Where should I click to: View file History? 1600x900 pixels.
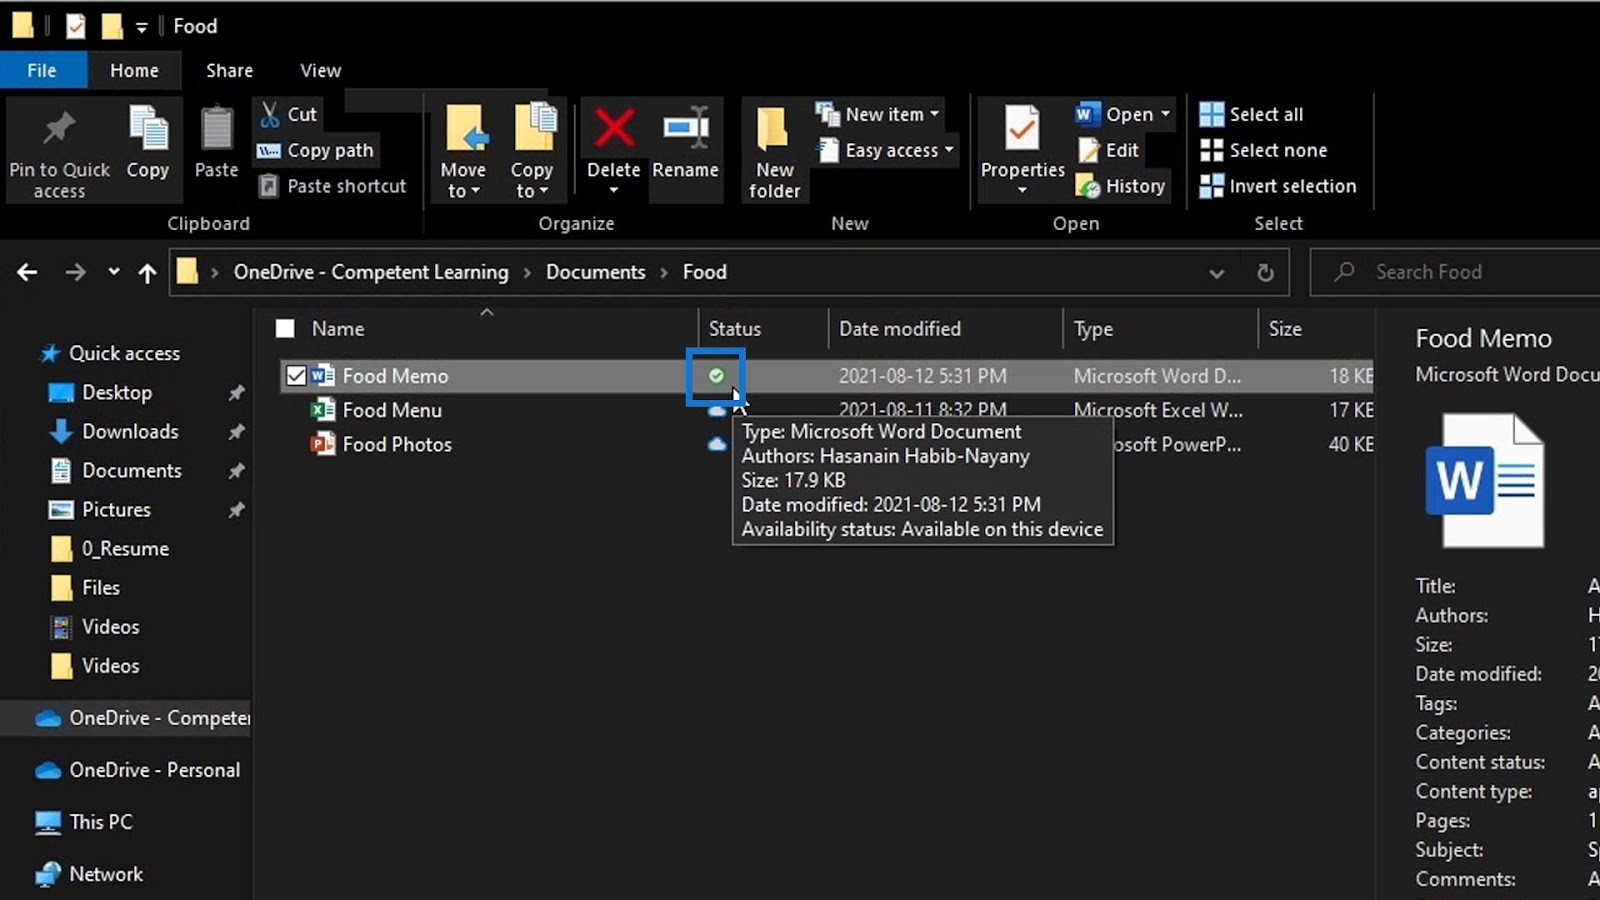pyautogui.click(x=1121, y=186)
